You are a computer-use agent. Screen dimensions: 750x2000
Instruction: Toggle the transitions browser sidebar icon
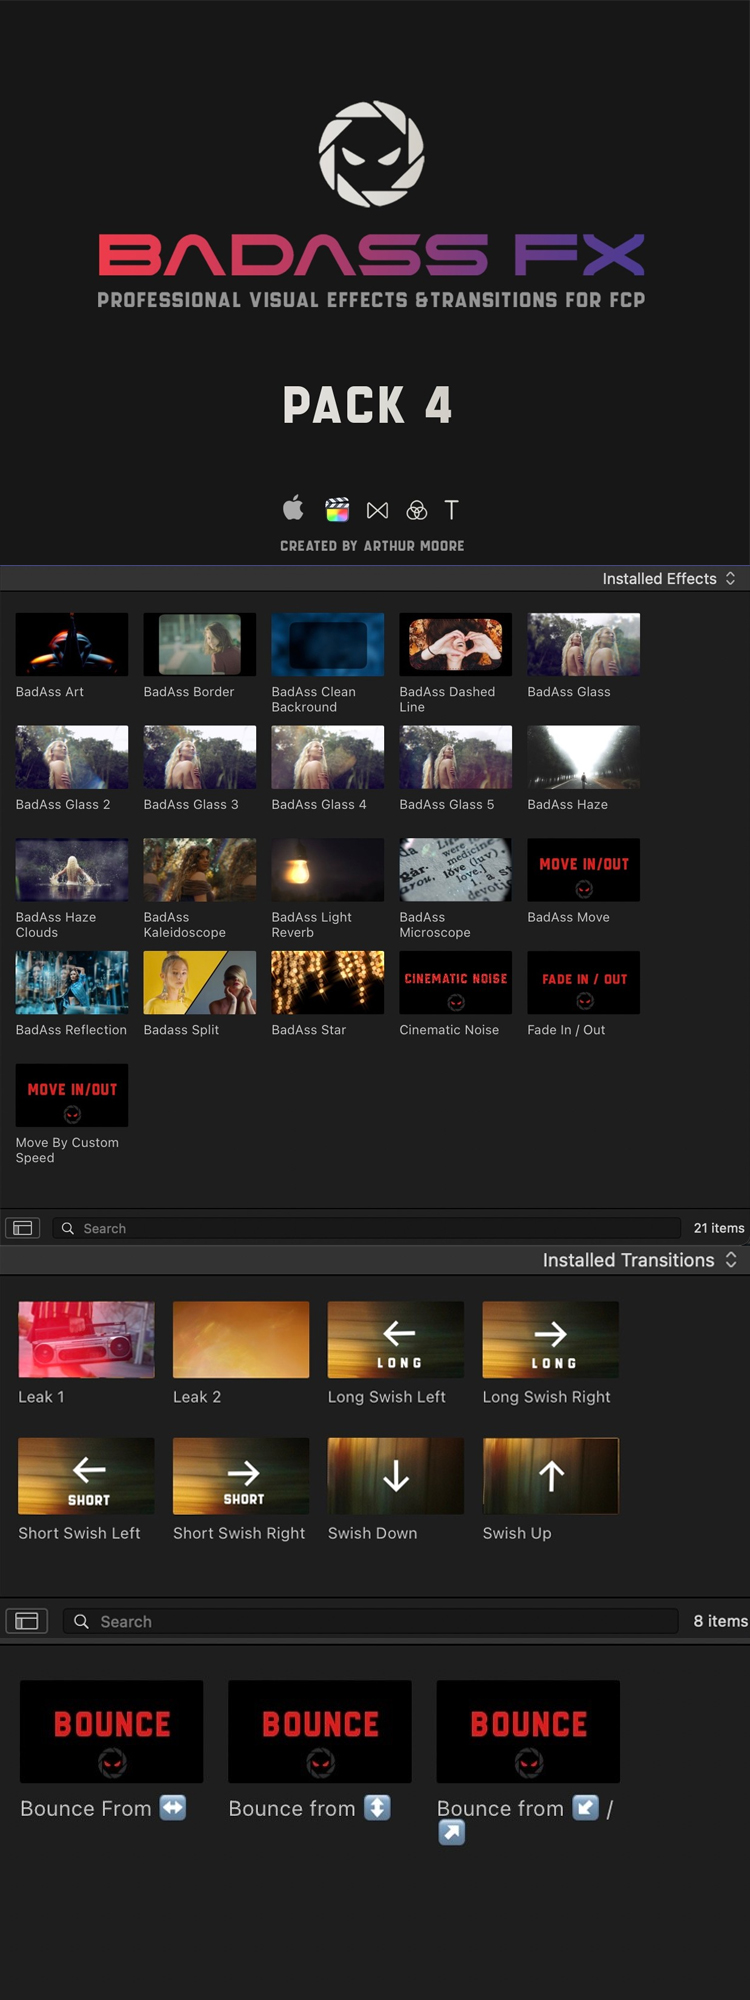27,1621
